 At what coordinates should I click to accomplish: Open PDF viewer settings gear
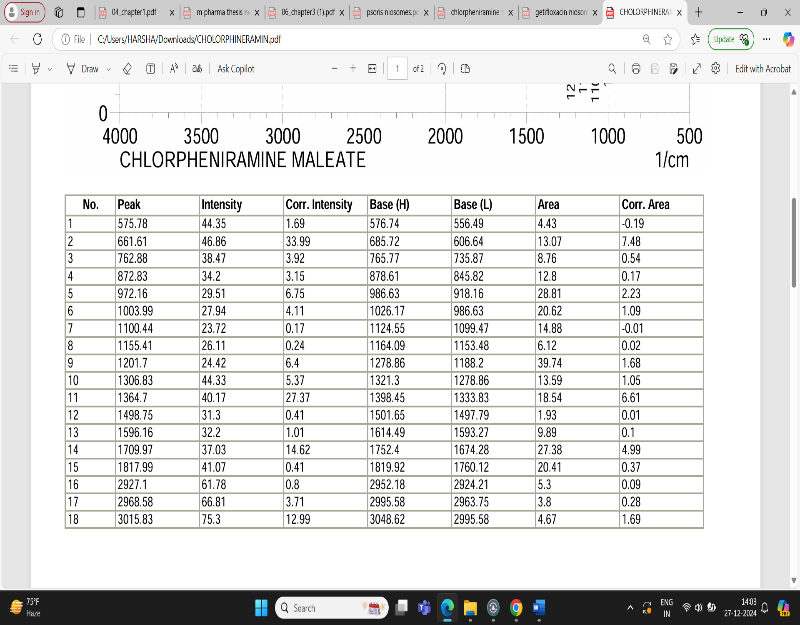pyautogui.click(x=716, y=68)
